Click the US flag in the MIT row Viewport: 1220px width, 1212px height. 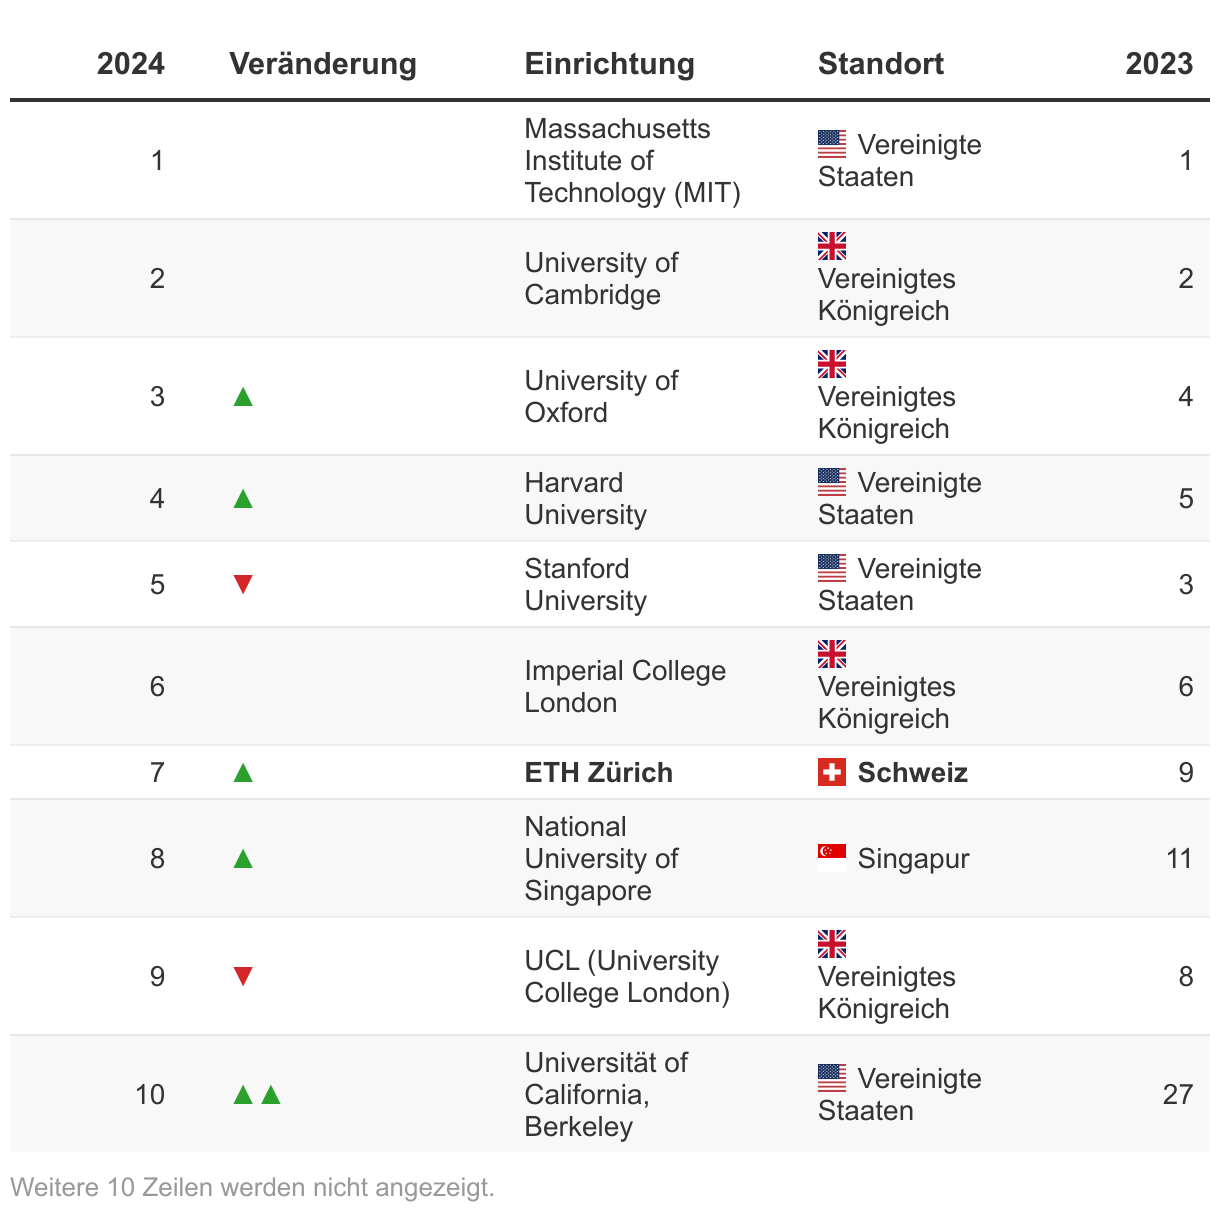point(831,144)
